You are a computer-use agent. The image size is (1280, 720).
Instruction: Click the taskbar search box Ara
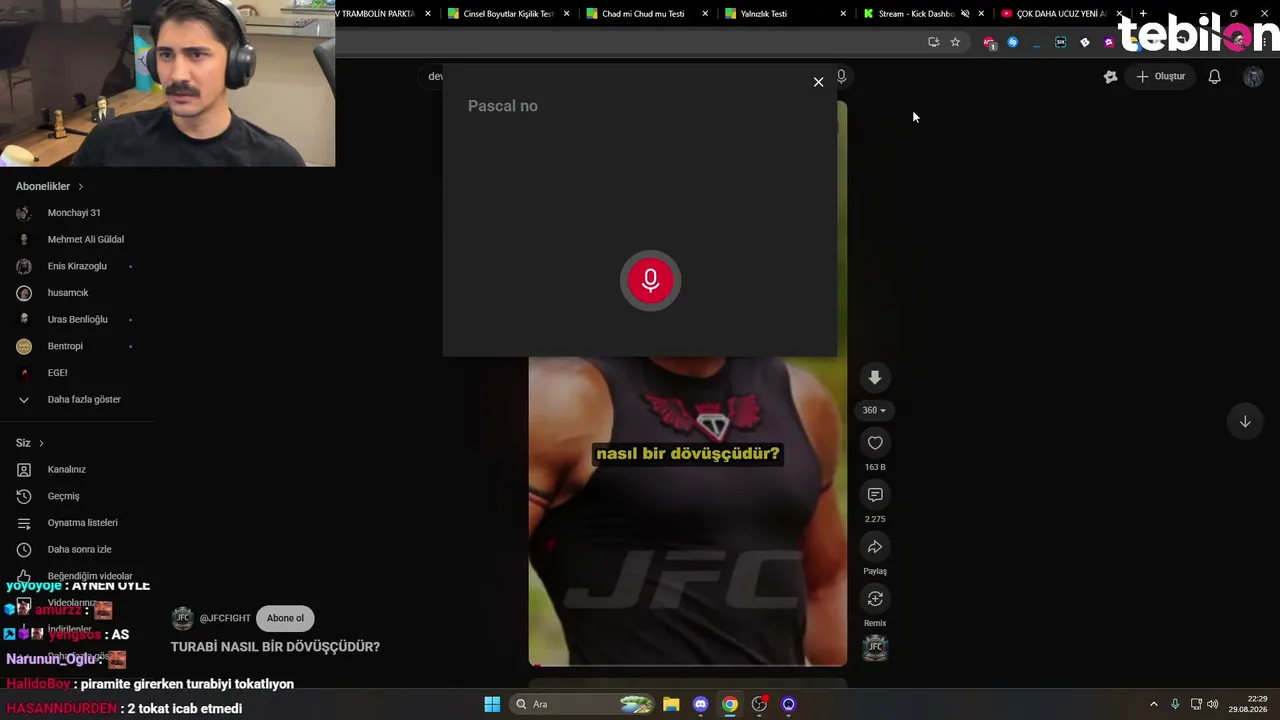coord(582,704)
